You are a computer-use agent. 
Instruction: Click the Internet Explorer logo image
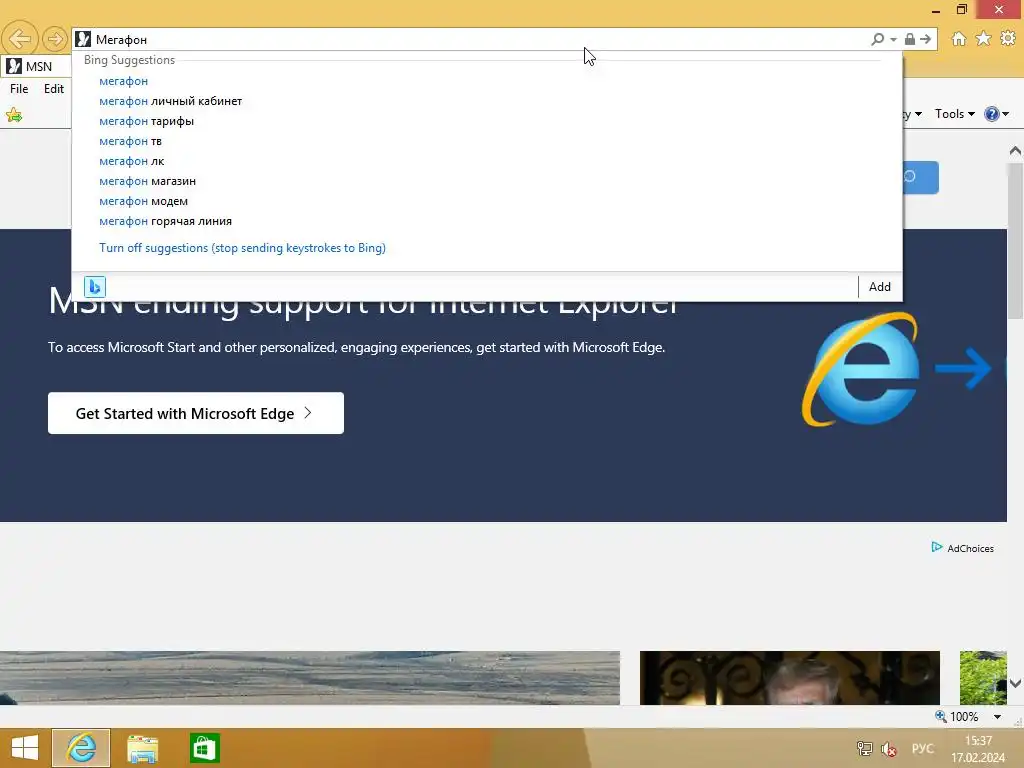pyautogui.click(x=861, y=370)
